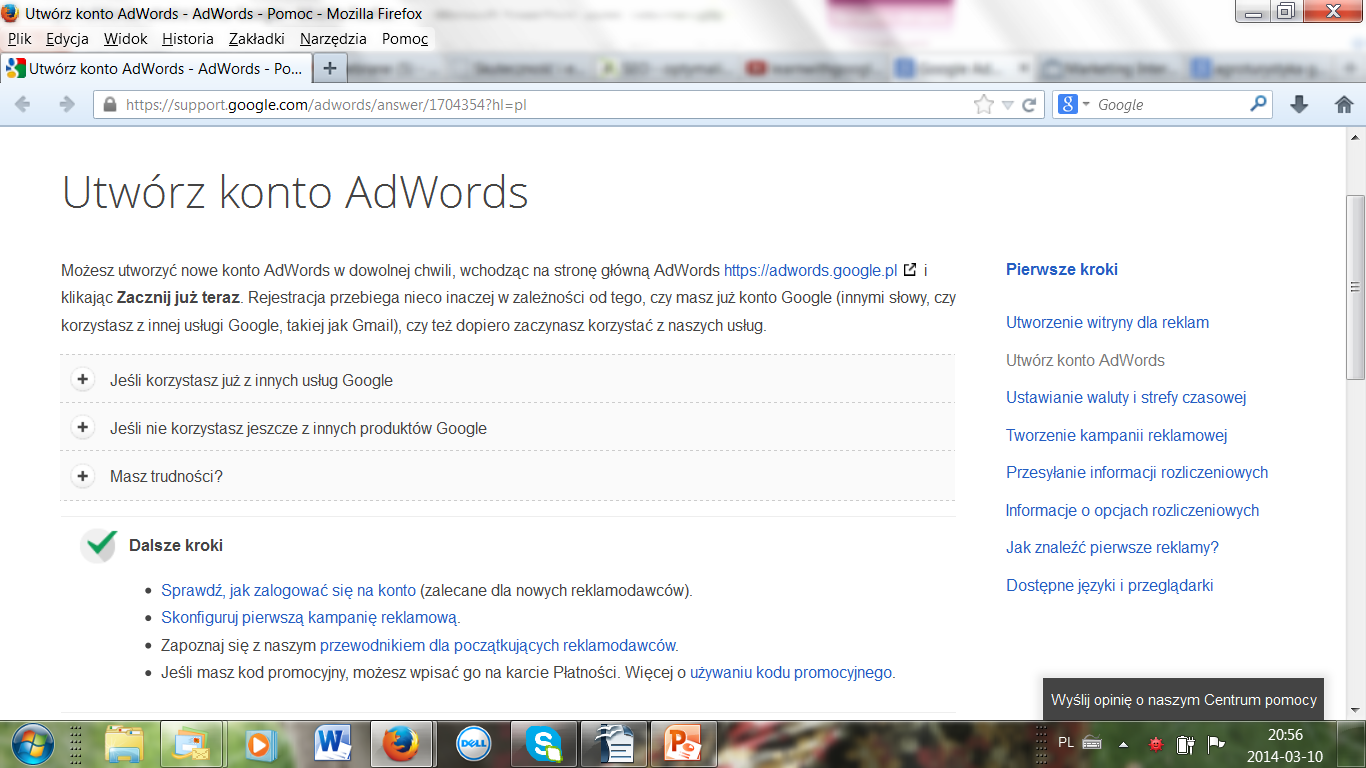Open Action Center flag tray icon
This screenshot has height=768, width=1366.
coord(1216,744)
